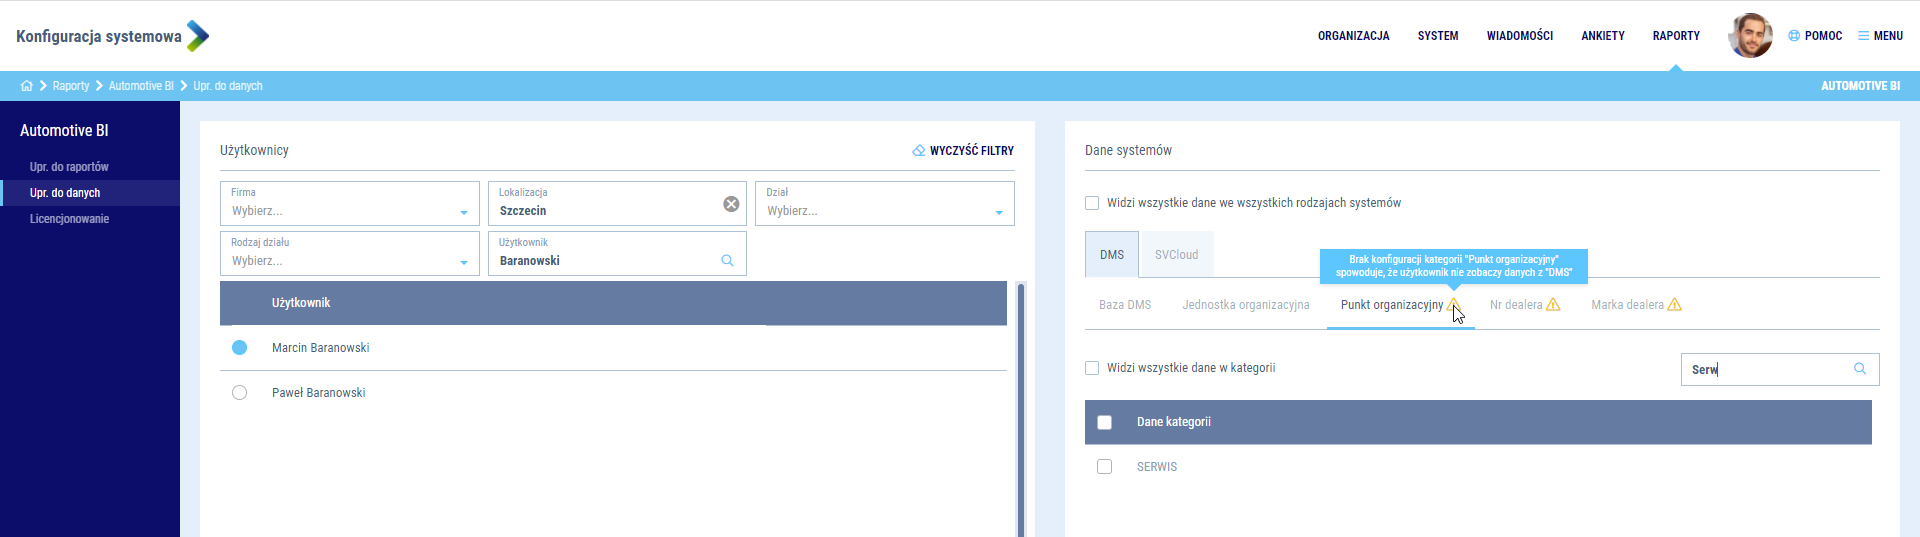Switch to the SVCloud tab
The image size is (1920, 537).
(1176, 255)
